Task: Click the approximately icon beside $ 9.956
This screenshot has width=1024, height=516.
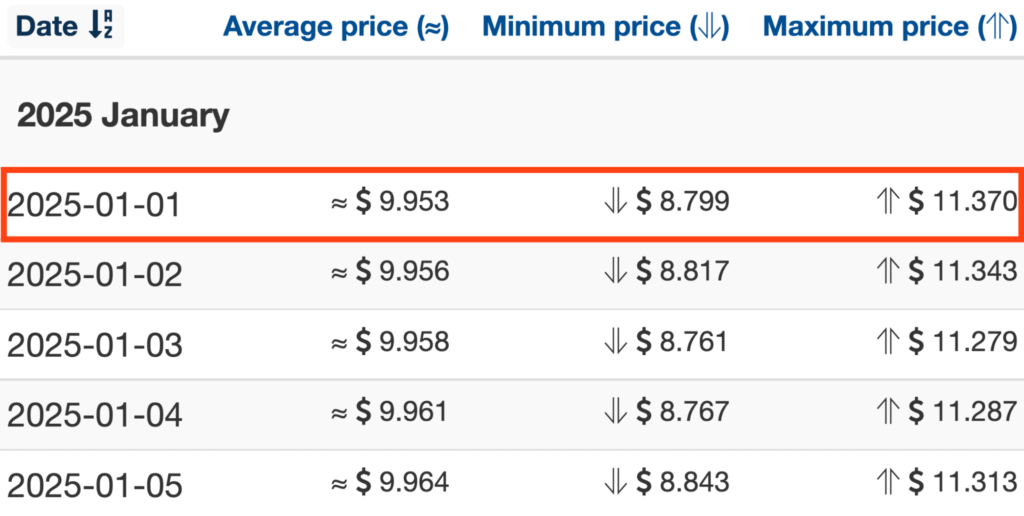Action: (339, 273)
